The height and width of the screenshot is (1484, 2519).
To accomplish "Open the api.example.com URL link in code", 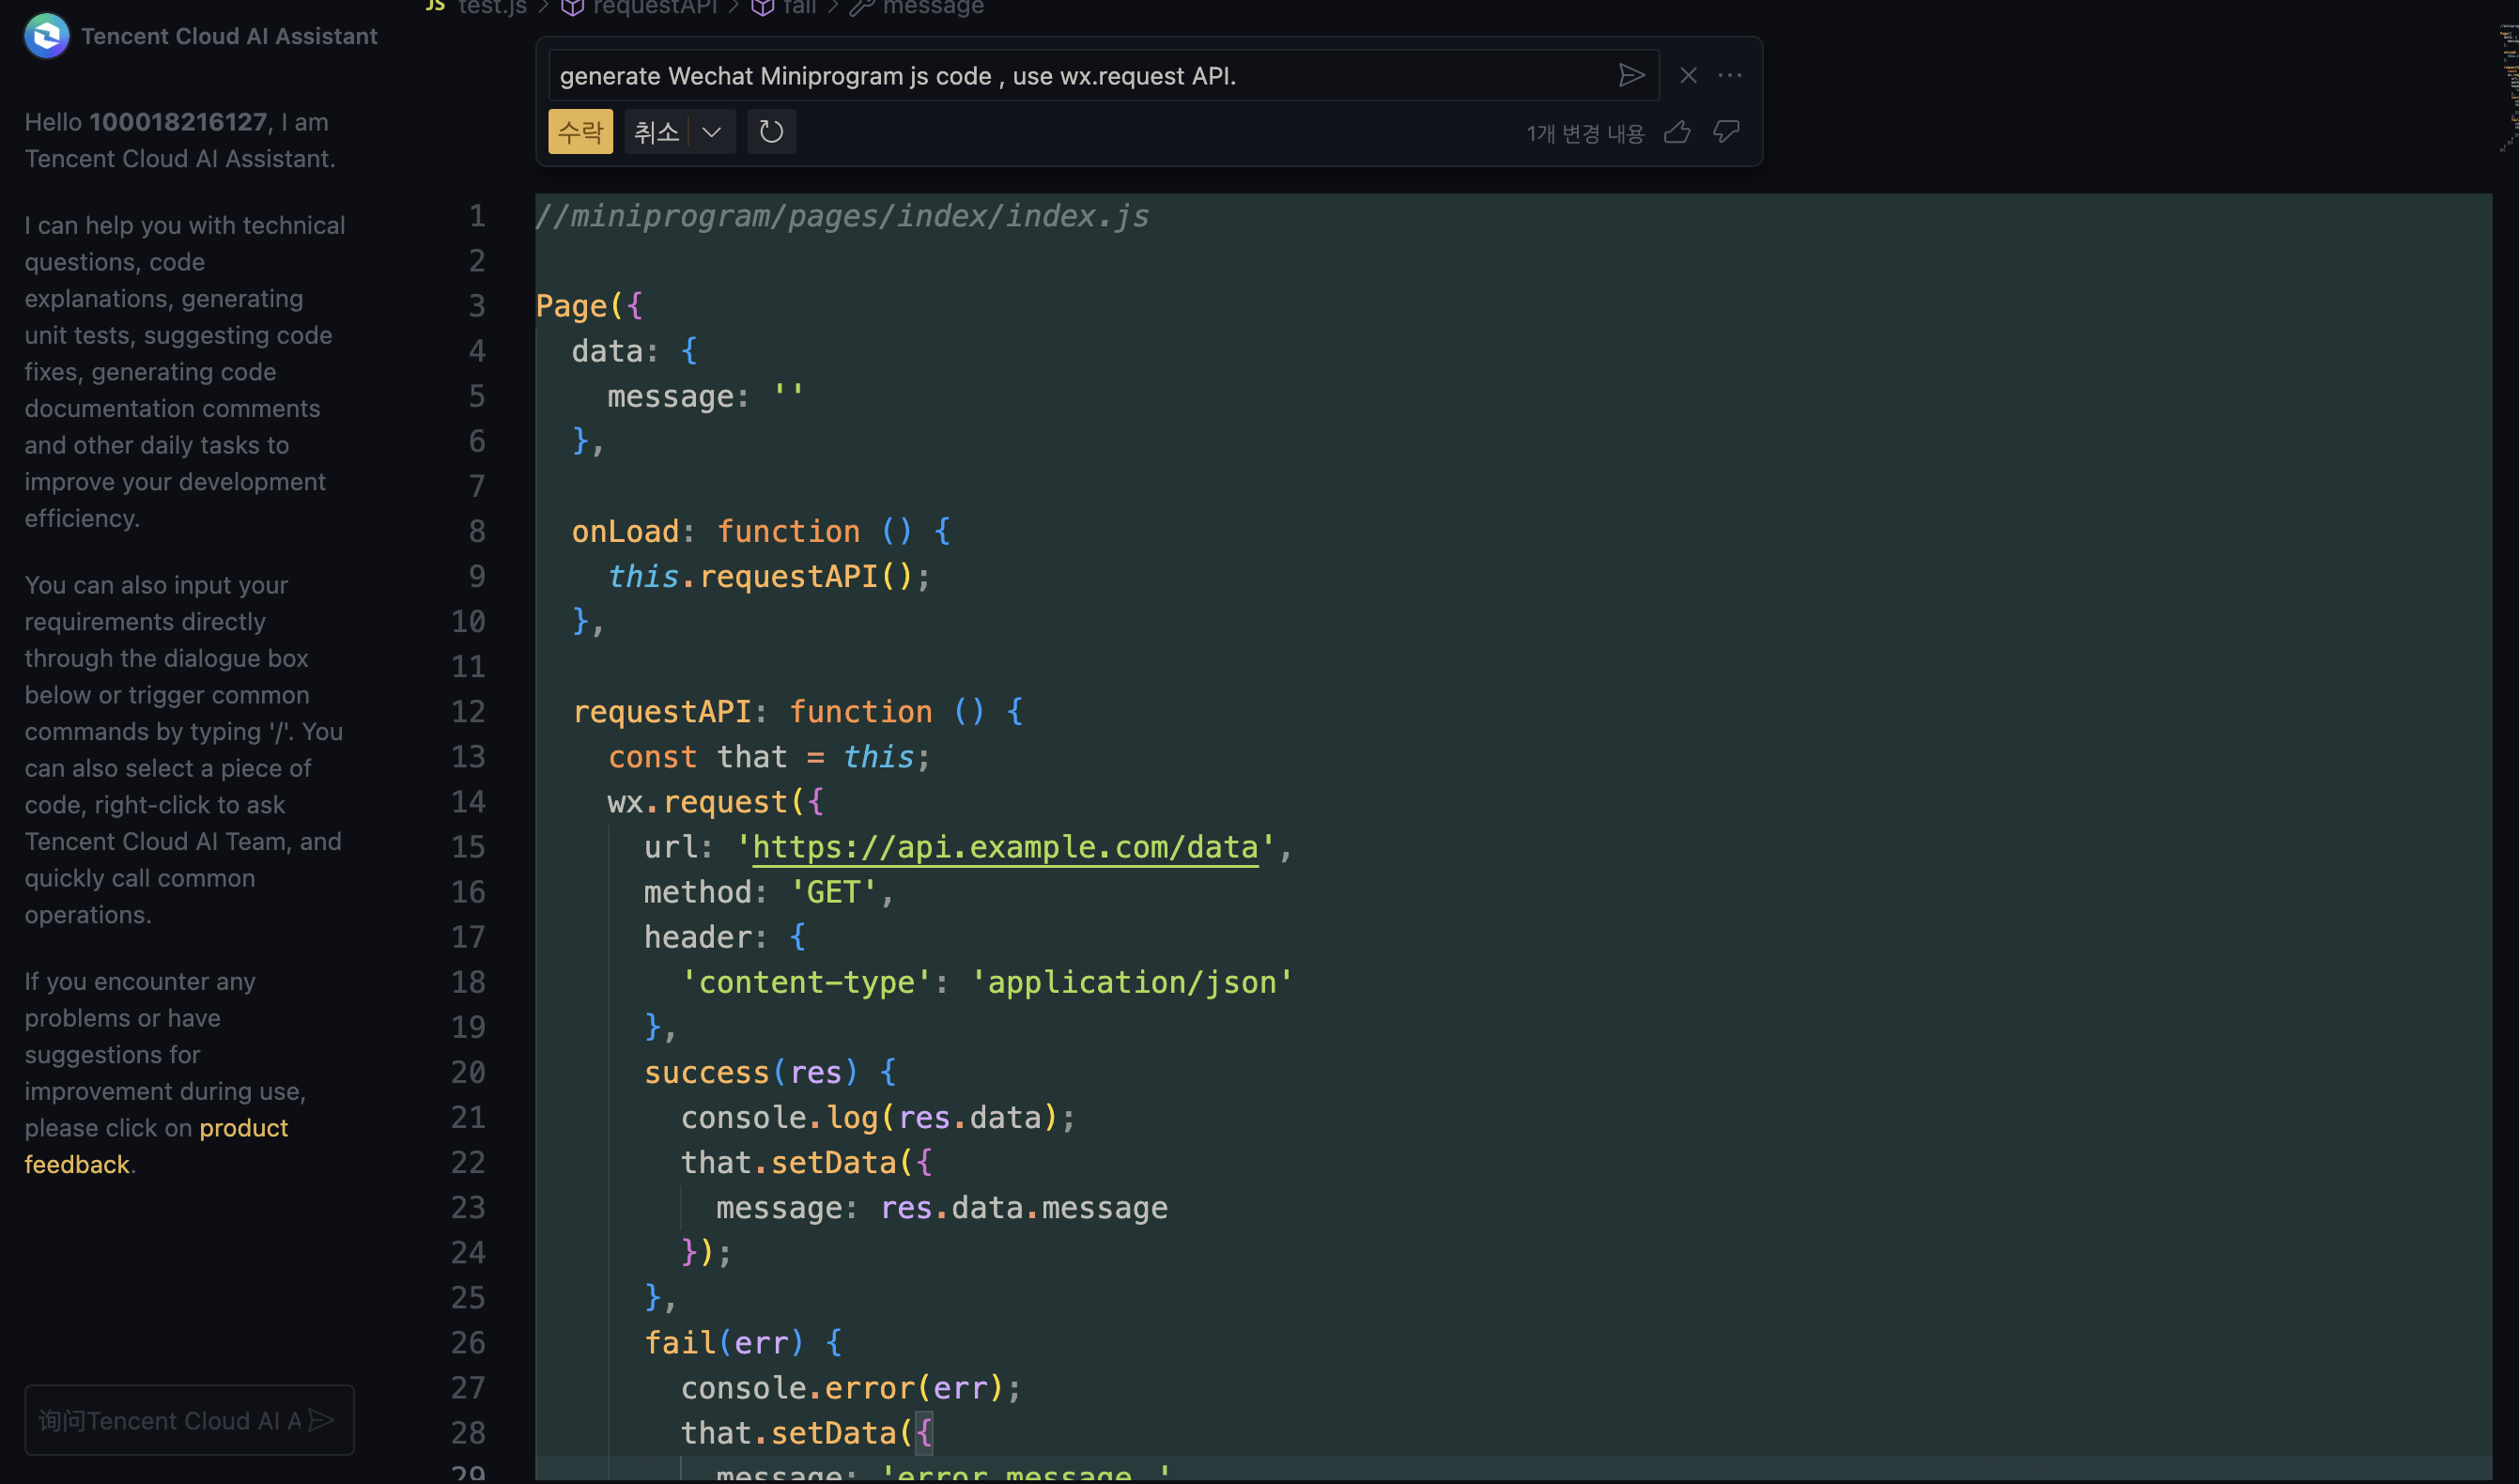I will click(1004, 847).
